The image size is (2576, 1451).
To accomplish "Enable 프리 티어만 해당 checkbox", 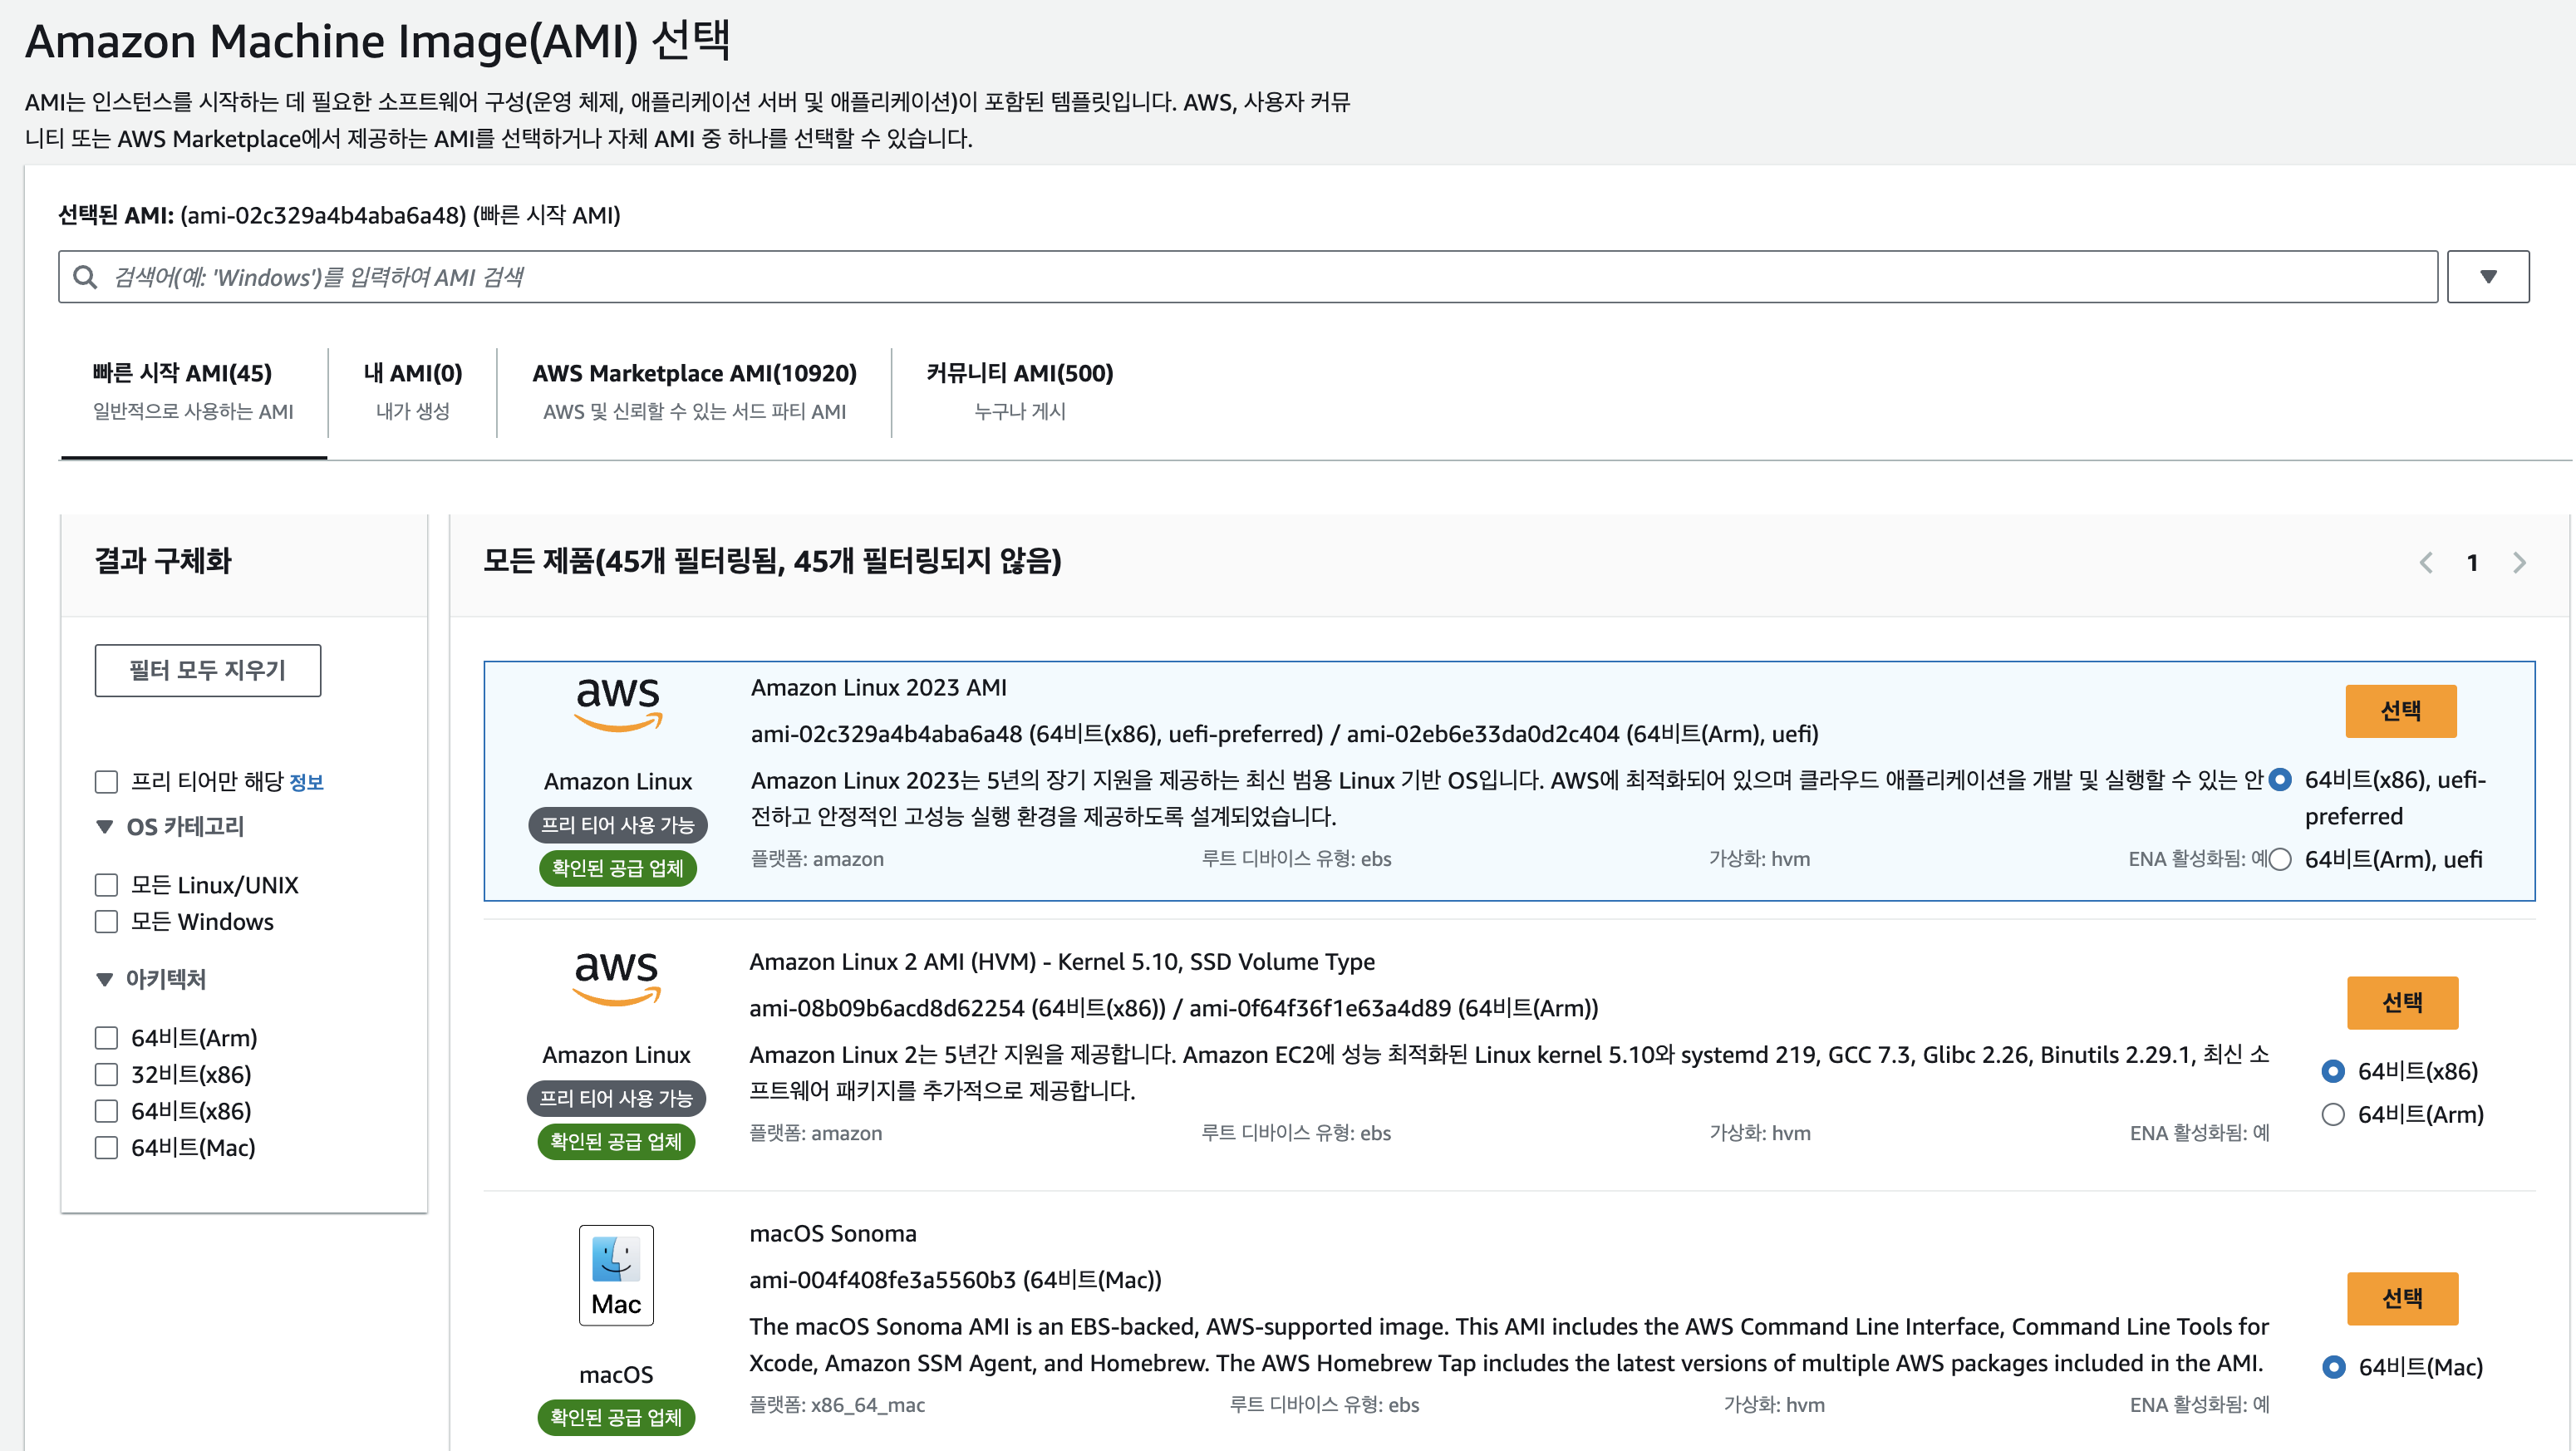I will click(x=106, y=782).
